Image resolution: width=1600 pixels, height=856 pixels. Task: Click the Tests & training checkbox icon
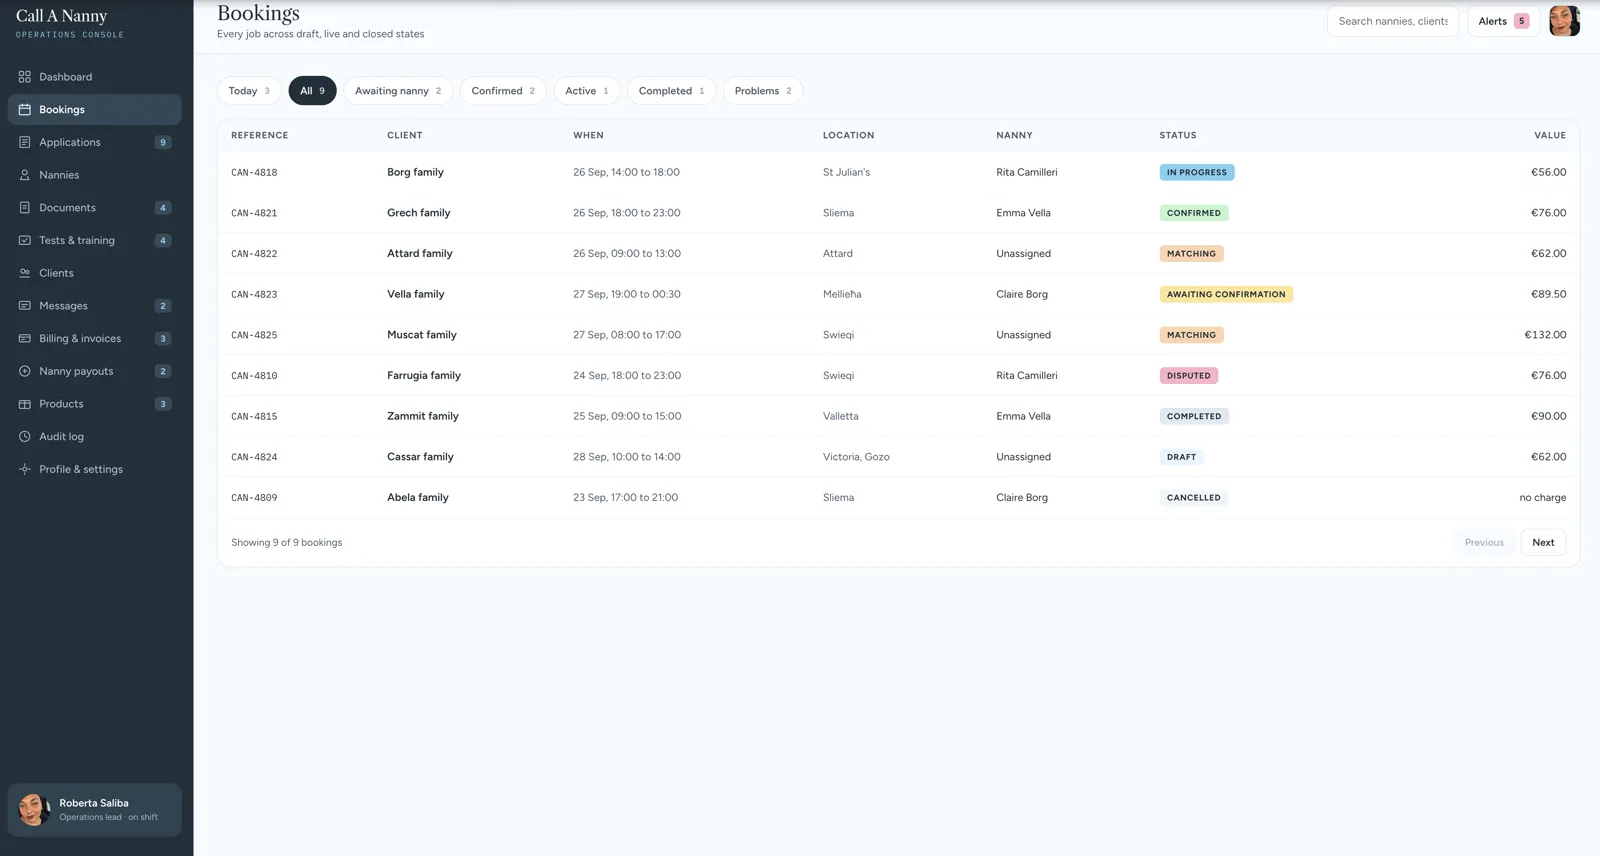coord(25,240)
